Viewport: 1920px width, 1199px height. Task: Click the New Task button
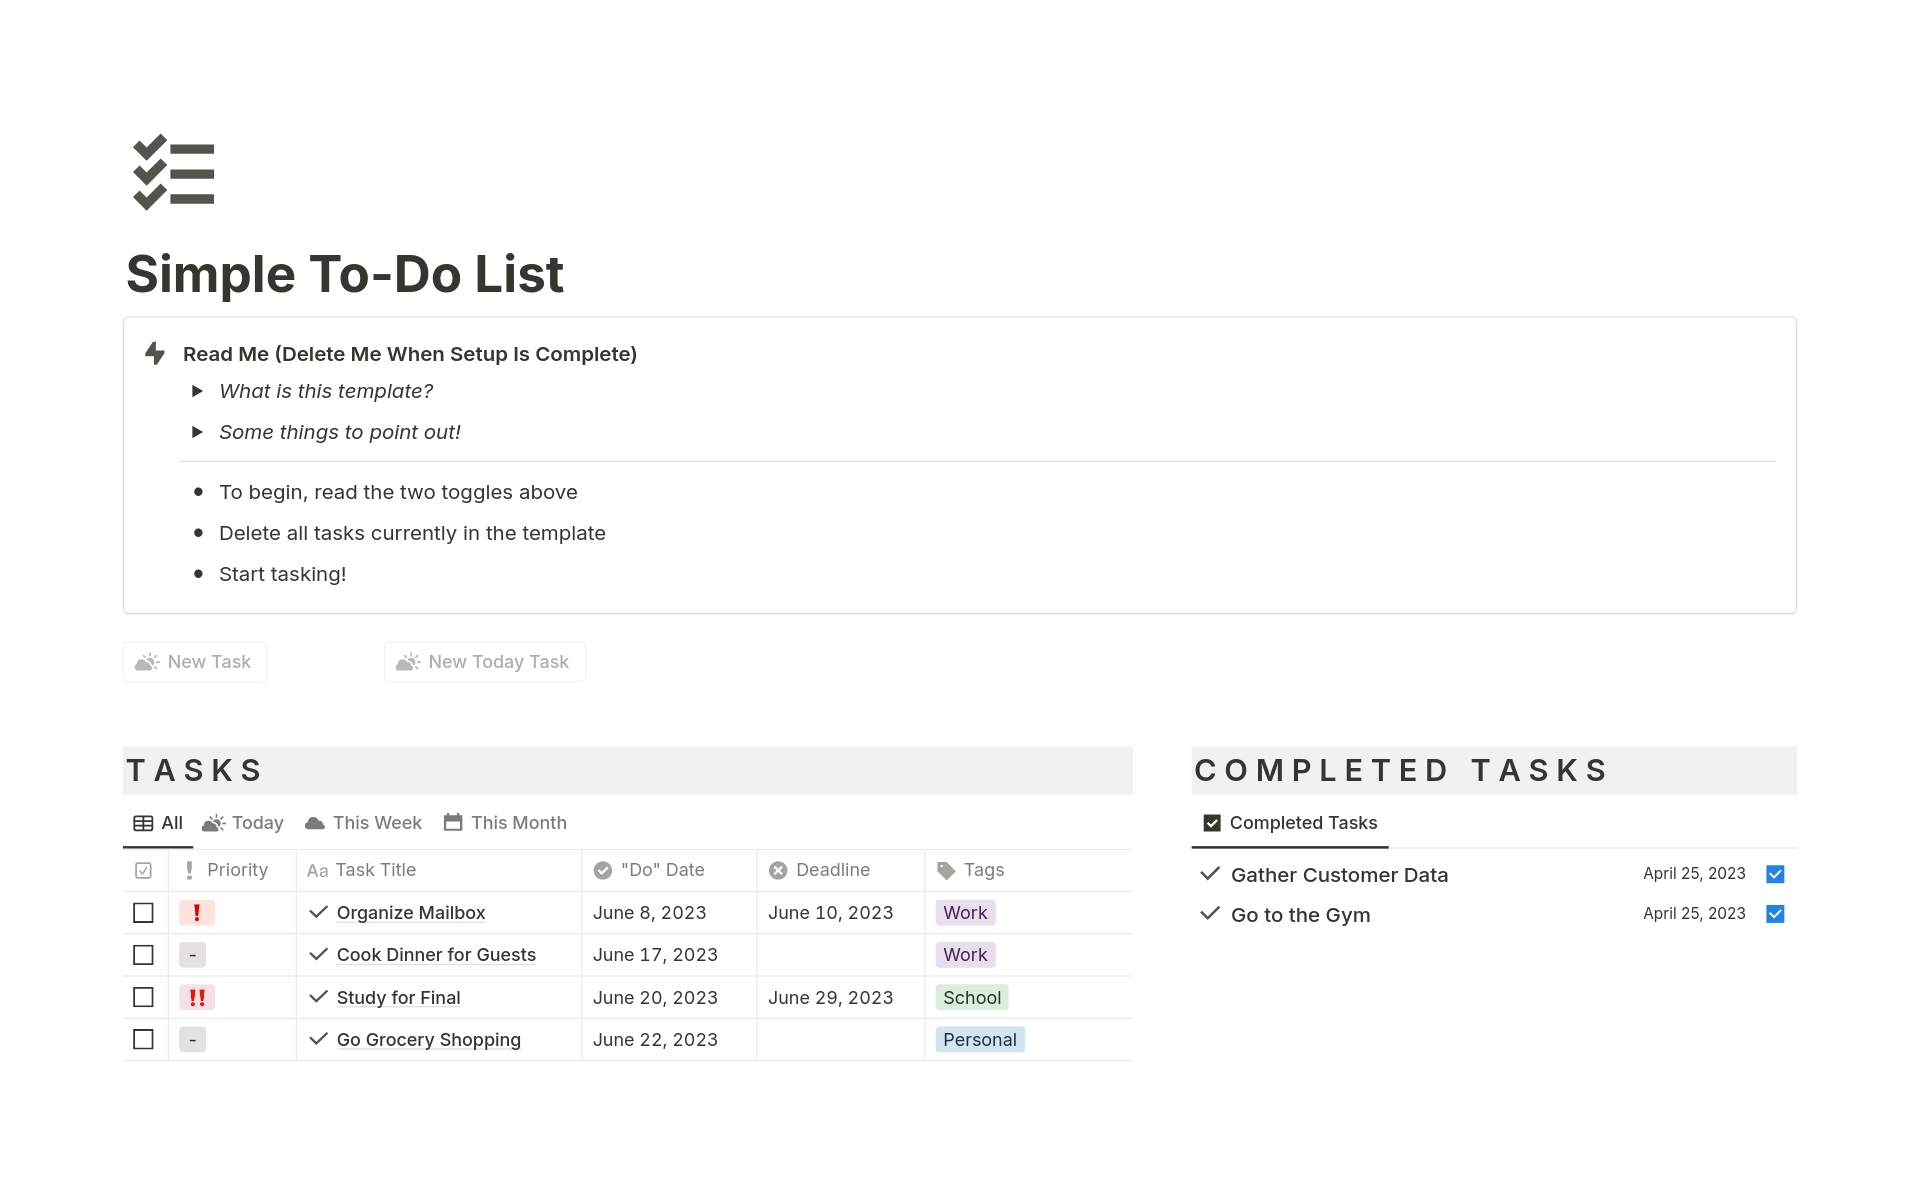(194, 661)
